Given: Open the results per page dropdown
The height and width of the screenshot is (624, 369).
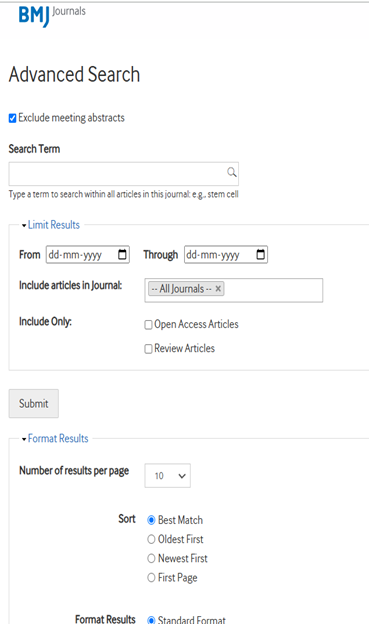Looking at the screenshot, I should tap(168, 476).
